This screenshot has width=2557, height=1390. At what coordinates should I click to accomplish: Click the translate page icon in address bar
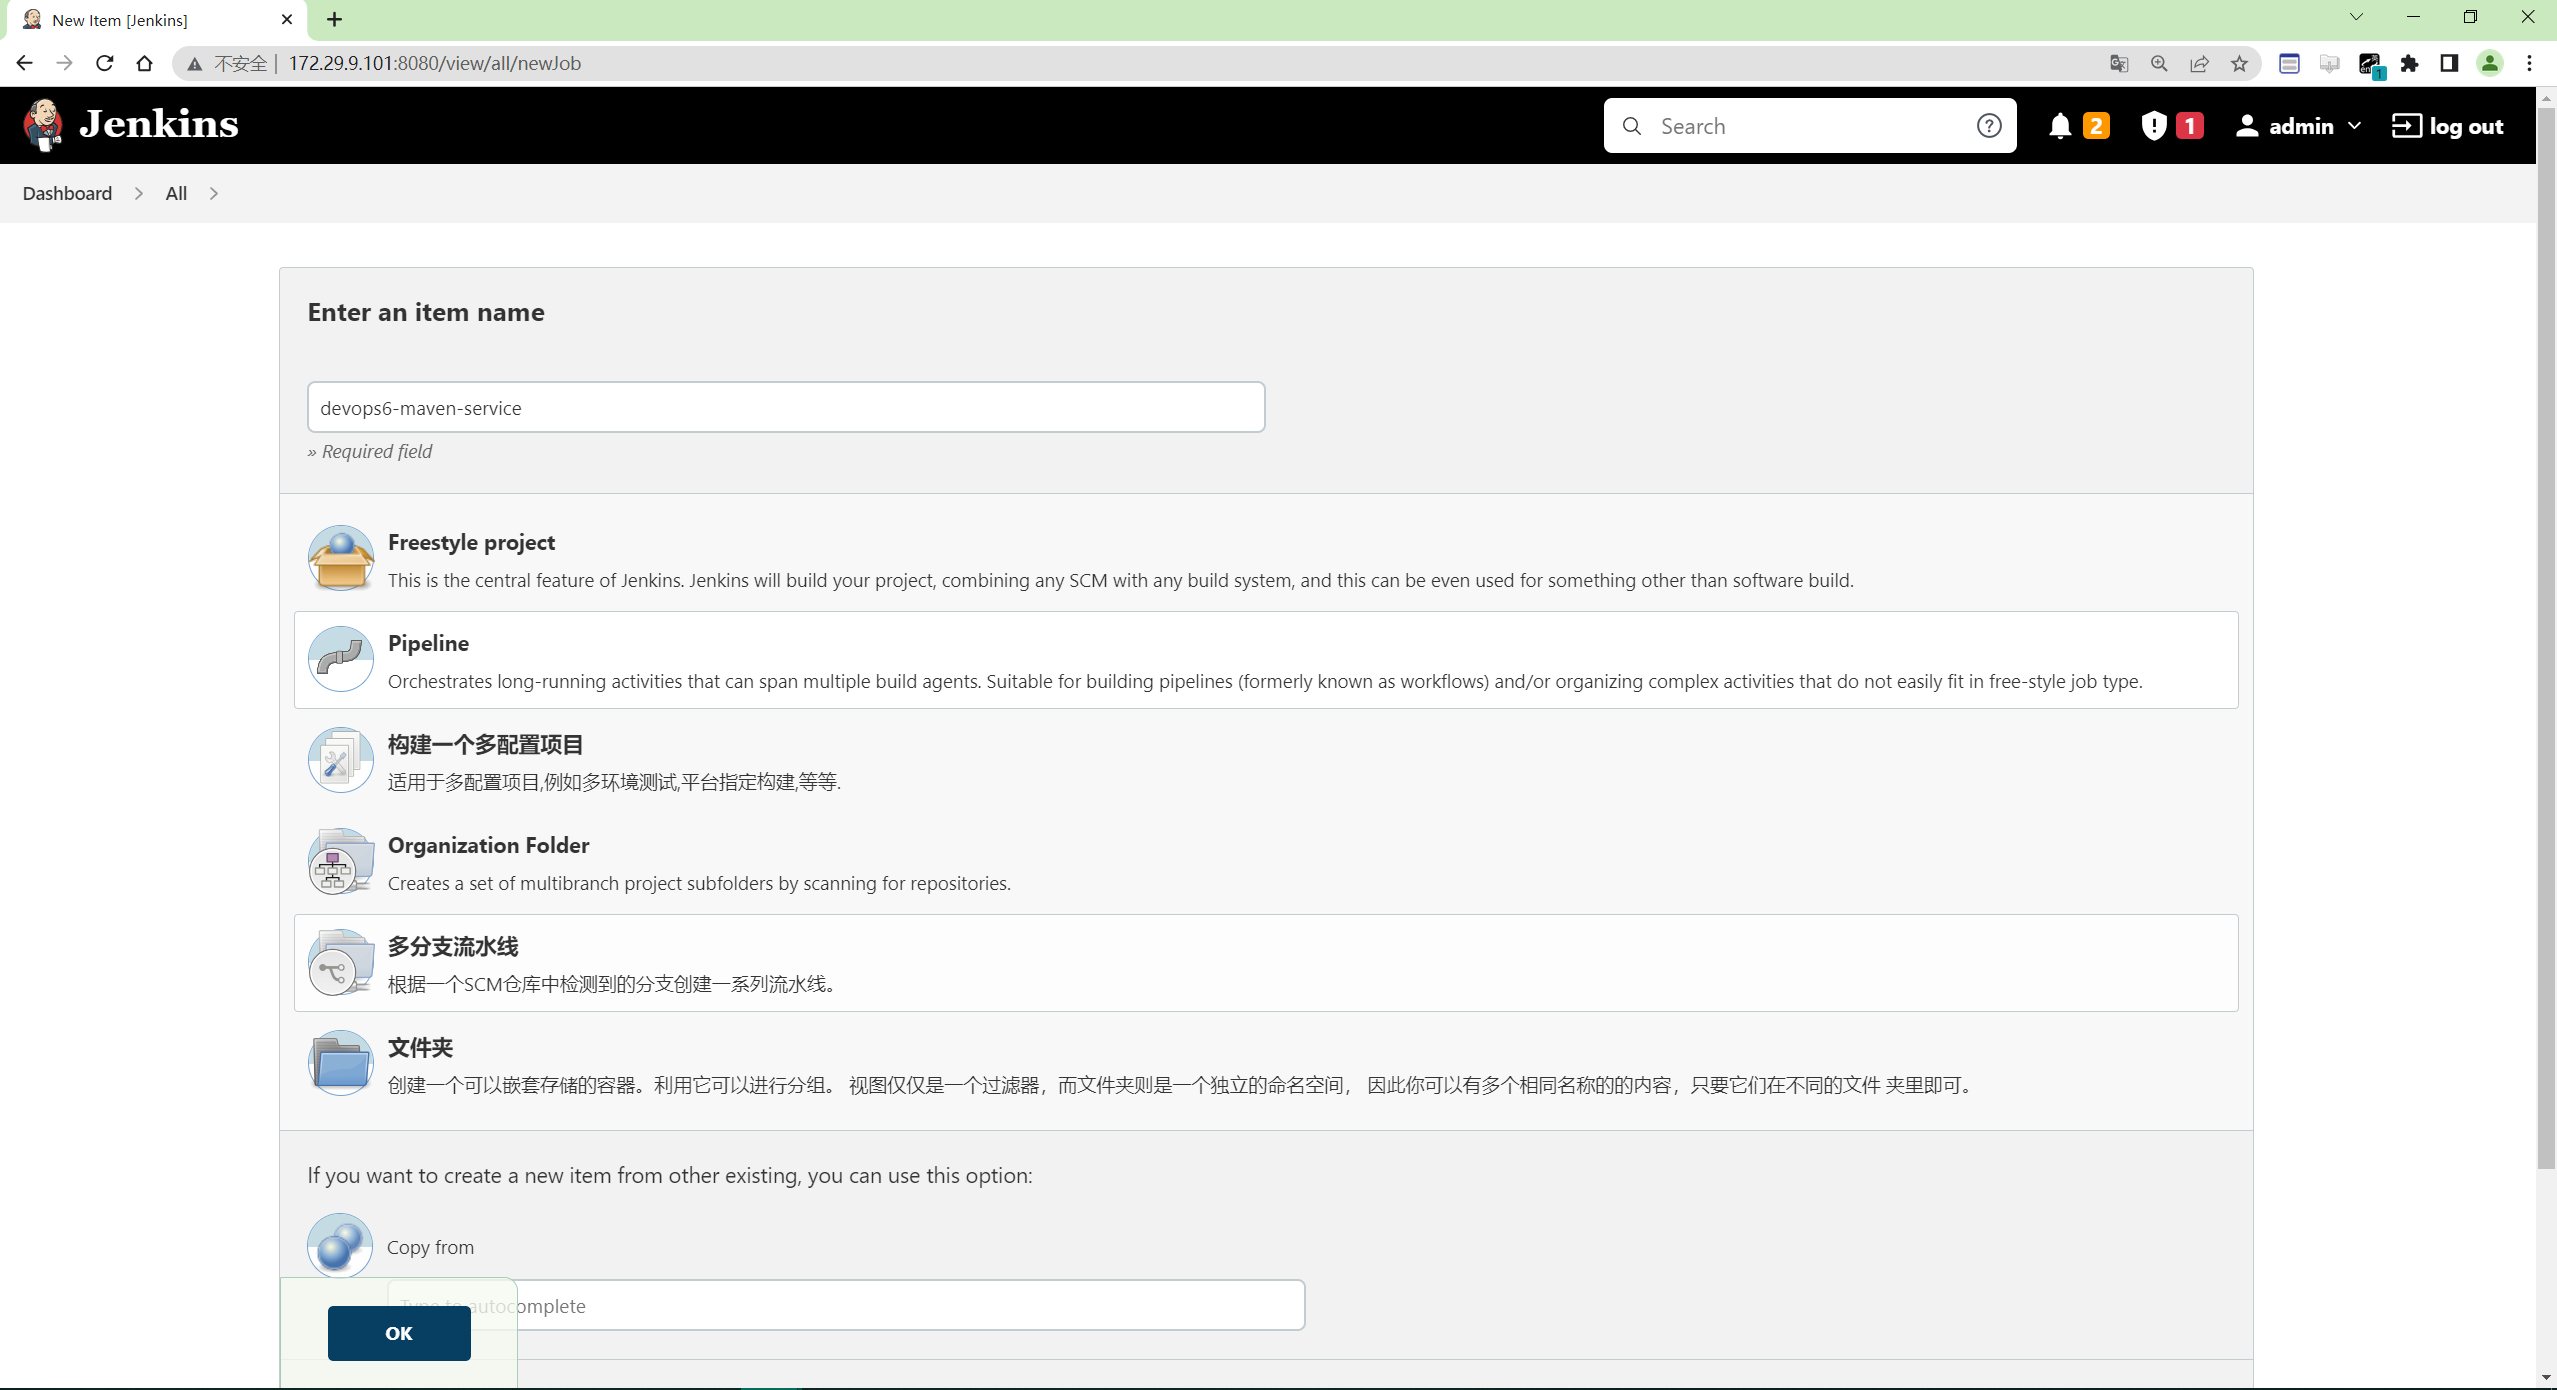2119,63
